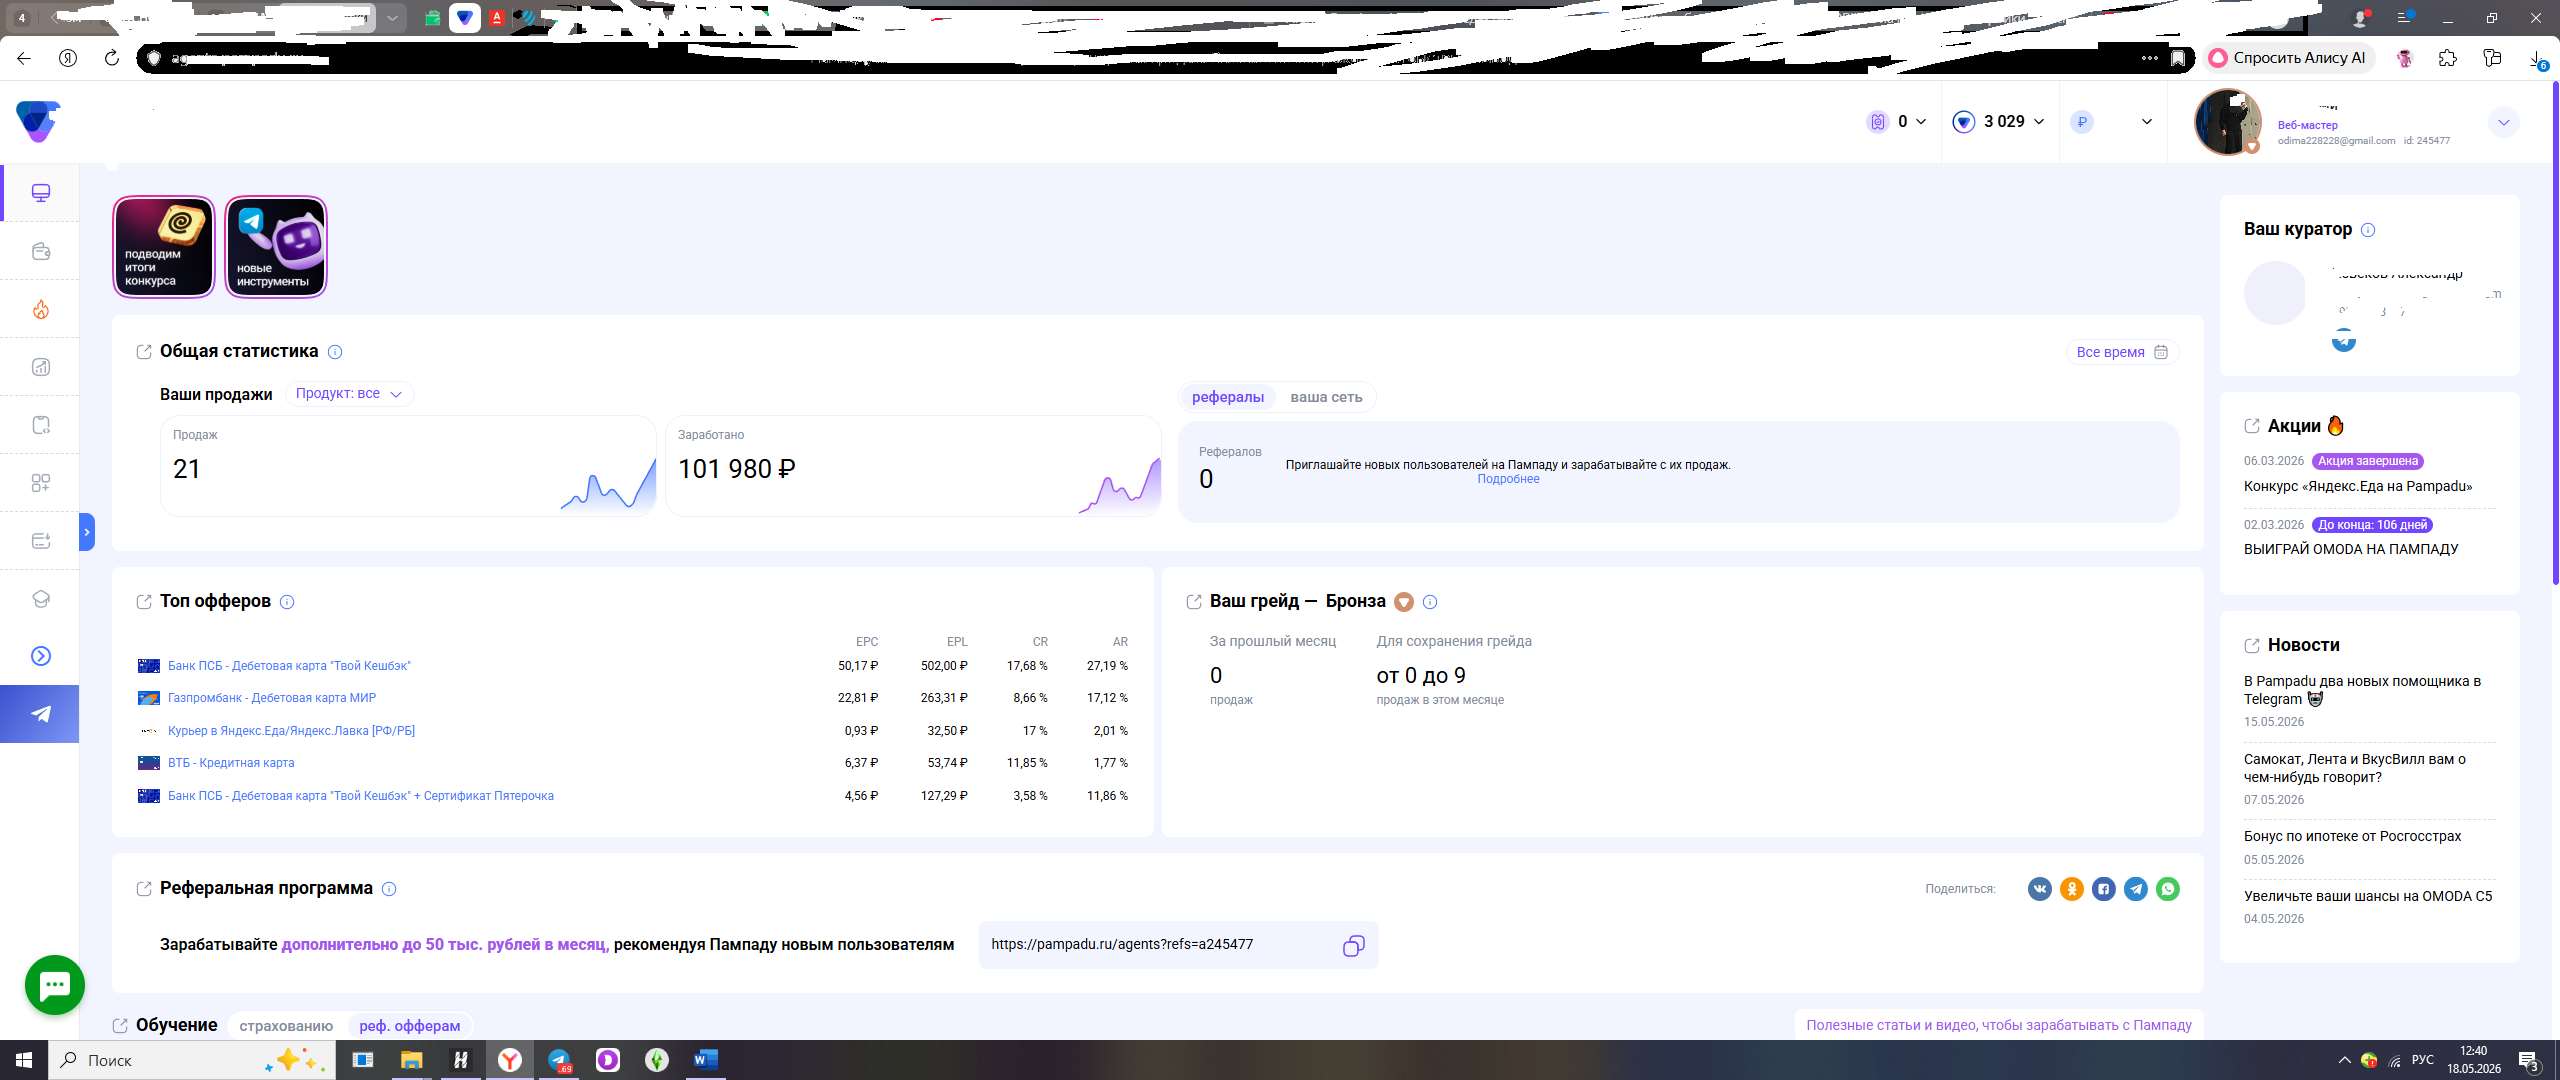Open the Windows Start menu
Viewport: 2560px width, 1080px height.
pyautogui.click(x=24, y=1060)
